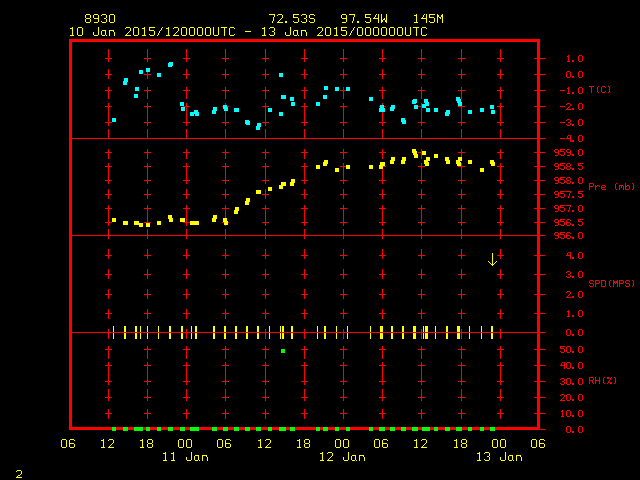
Task: Click the 00 hour label above 12 Jan
Action: click(342, 444)
